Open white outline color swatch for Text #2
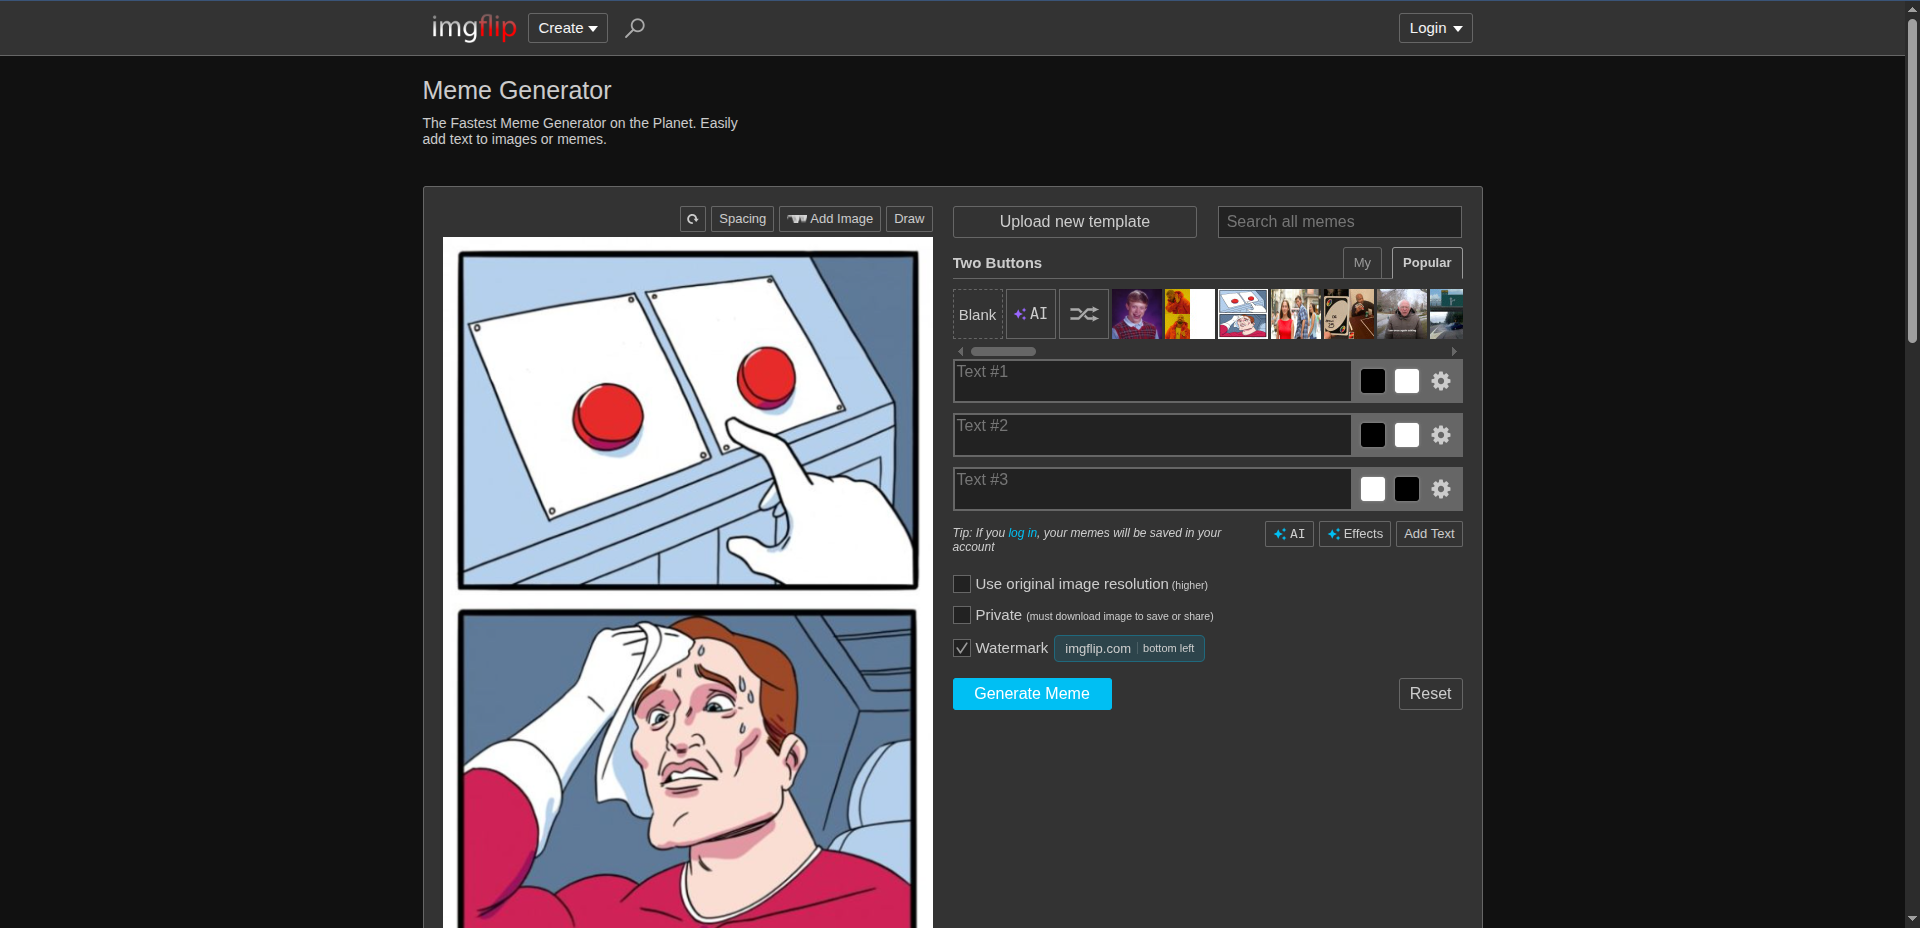 (x=1407, y=435)
